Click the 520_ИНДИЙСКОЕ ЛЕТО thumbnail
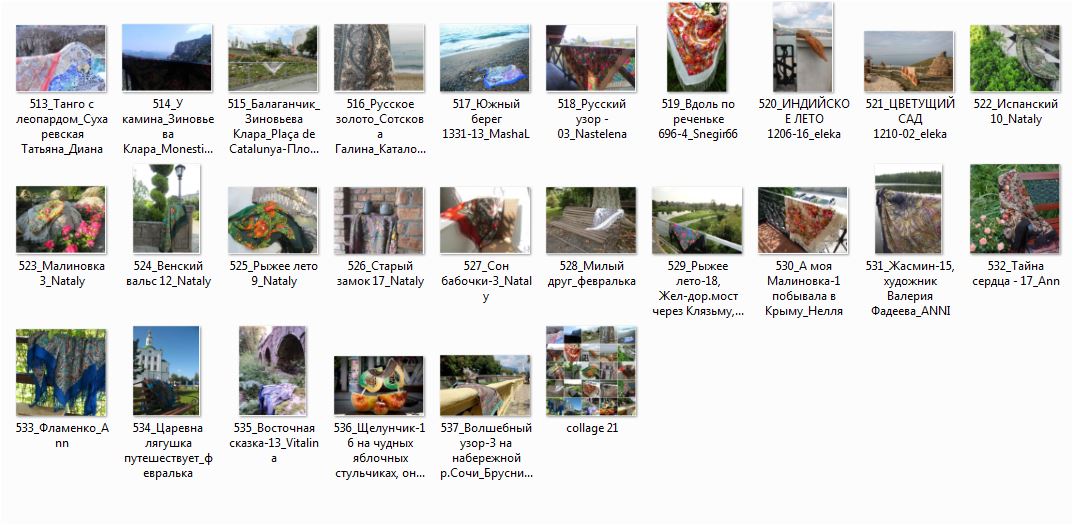The image size is (1073, 525). [803, 47]
